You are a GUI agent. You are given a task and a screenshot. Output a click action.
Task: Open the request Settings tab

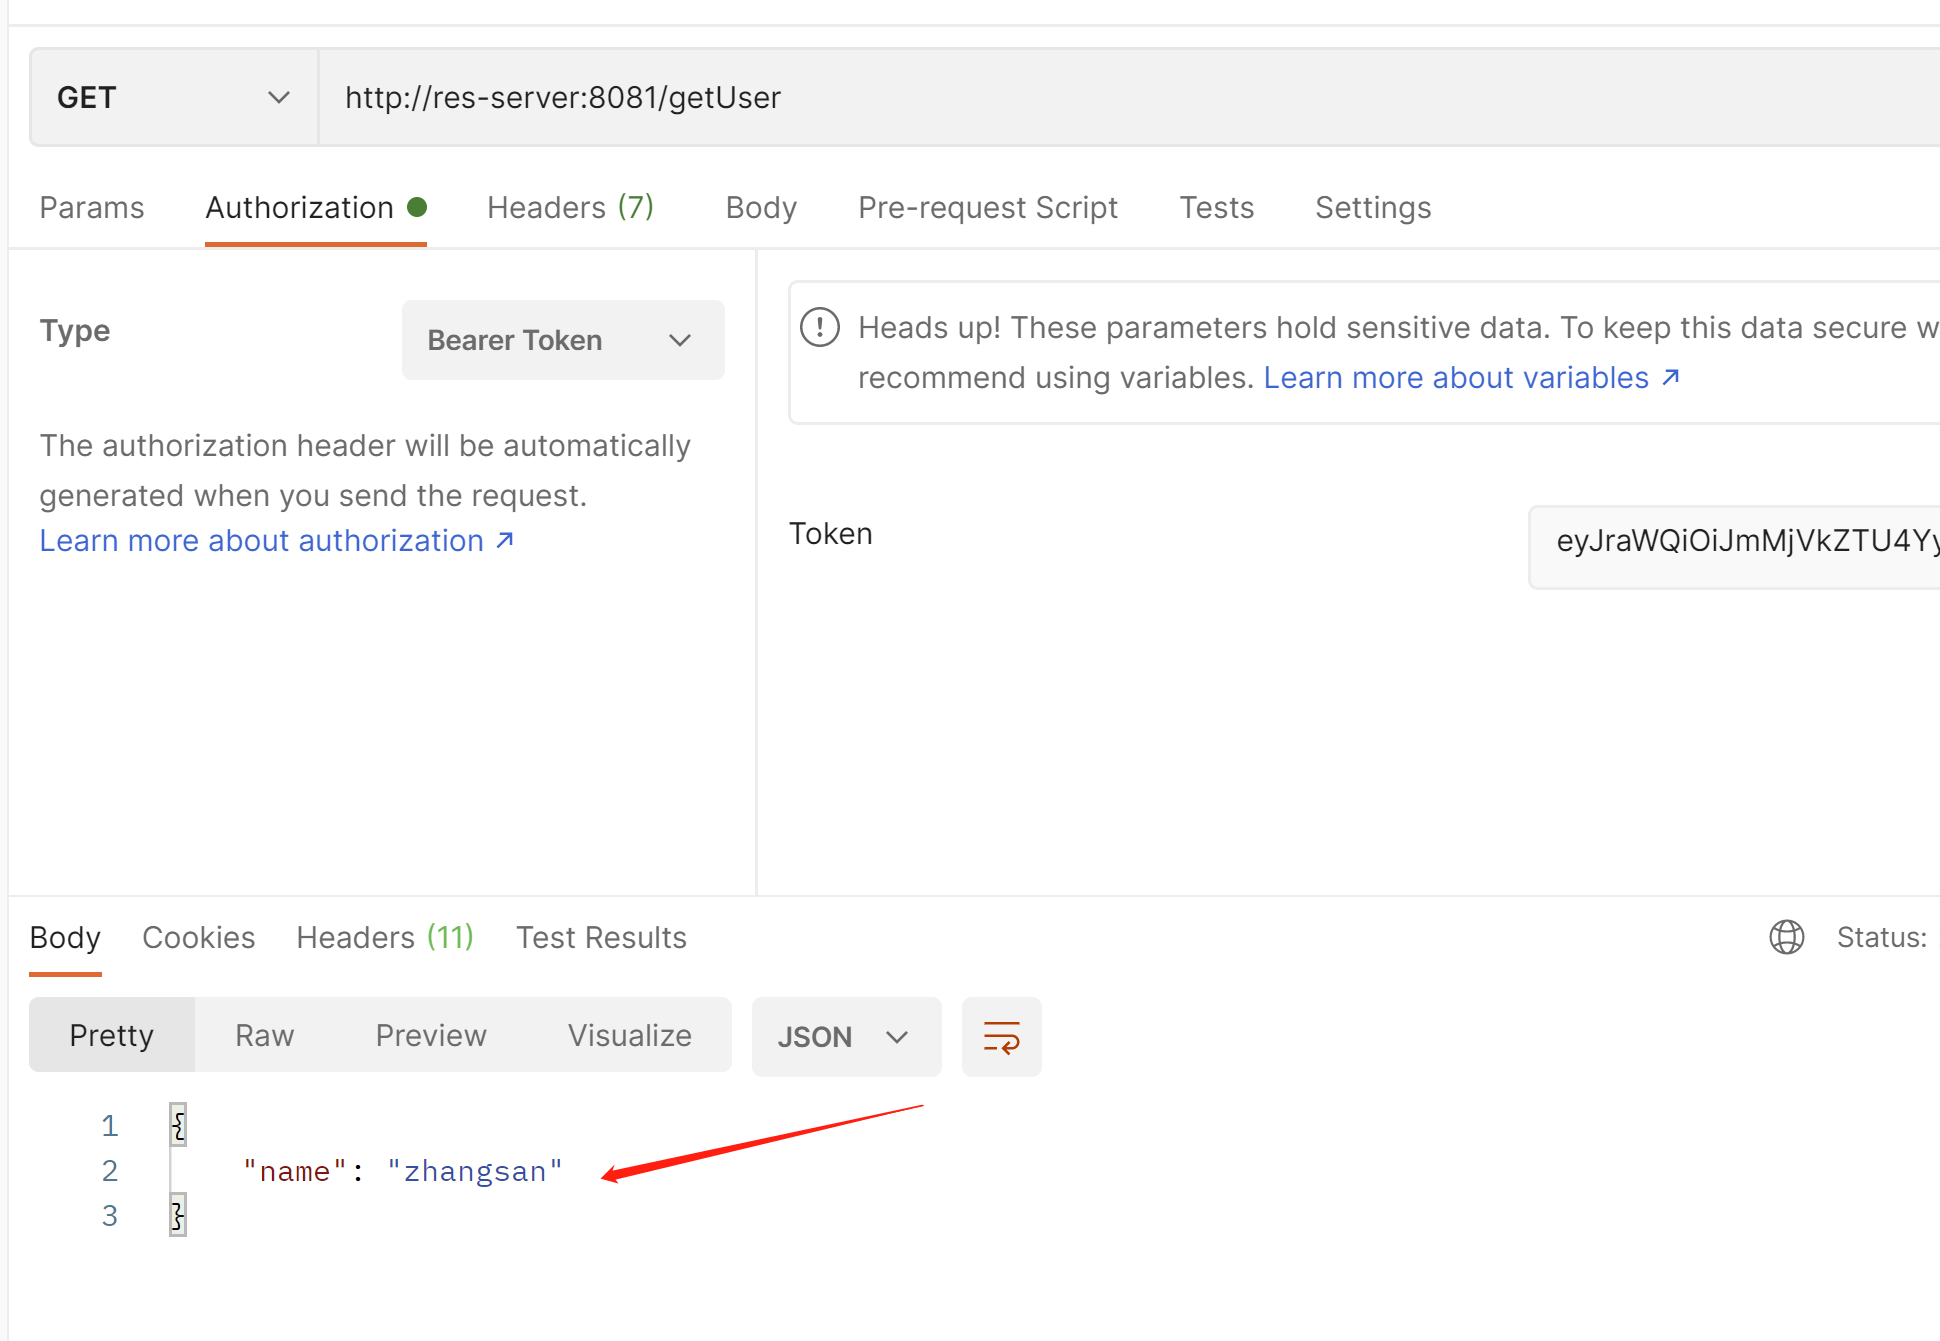[1372, 208]
